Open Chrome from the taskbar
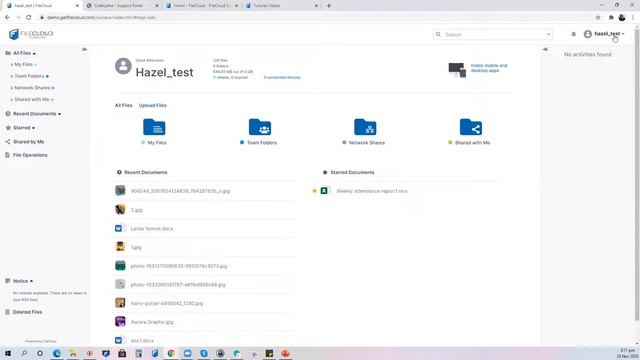 coord(171,353)
